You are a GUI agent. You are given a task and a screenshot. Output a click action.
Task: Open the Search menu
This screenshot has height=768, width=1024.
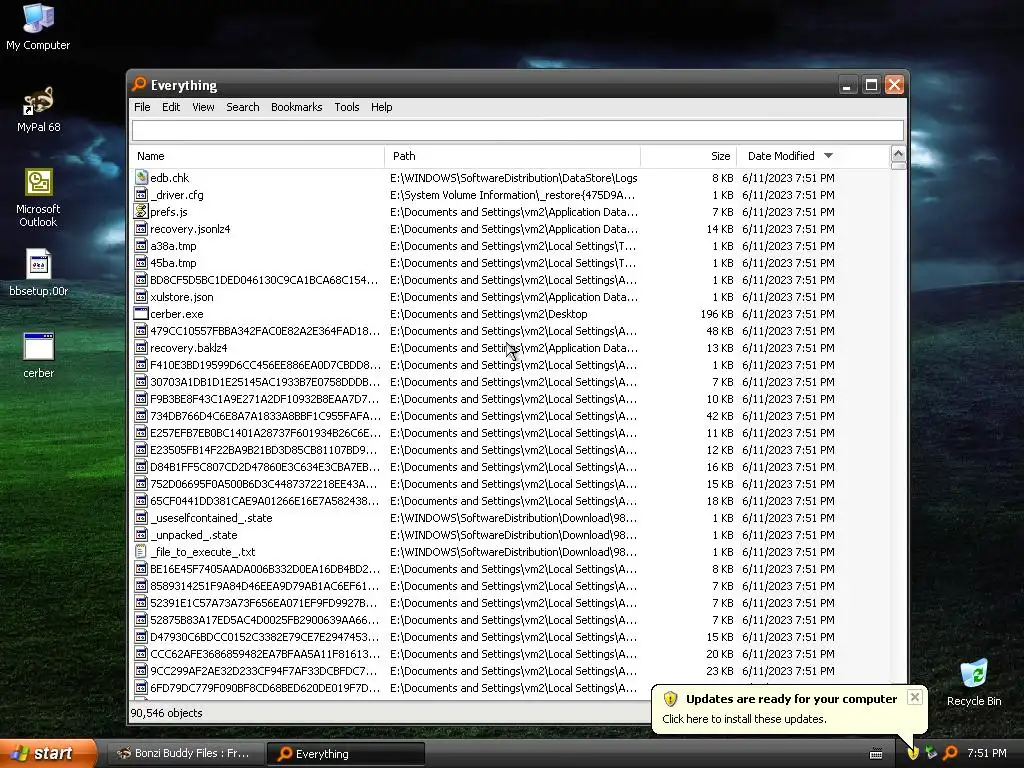(243, 107)
